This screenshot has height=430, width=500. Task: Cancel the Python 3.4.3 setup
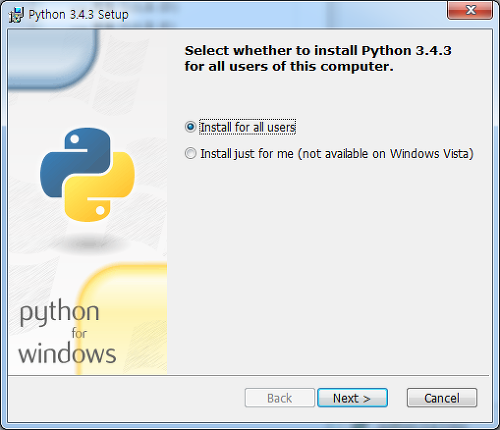click(442, 398)
